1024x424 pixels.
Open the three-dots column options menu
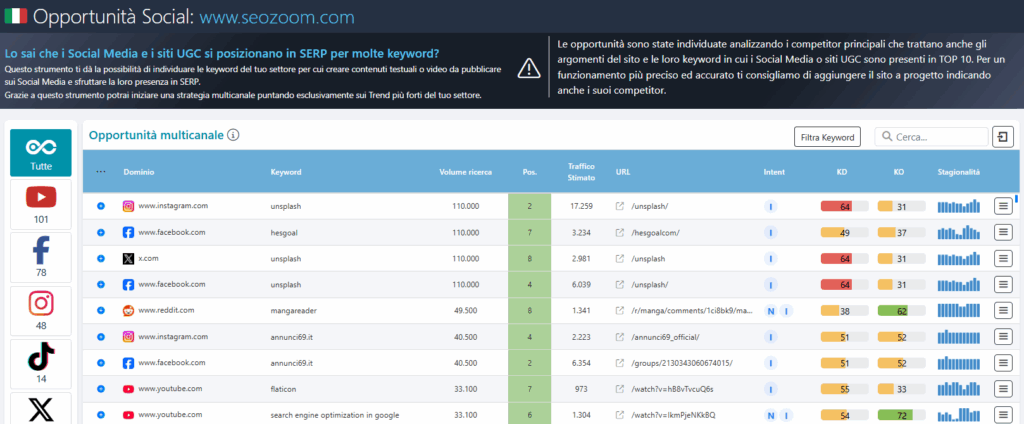point(101,172)
